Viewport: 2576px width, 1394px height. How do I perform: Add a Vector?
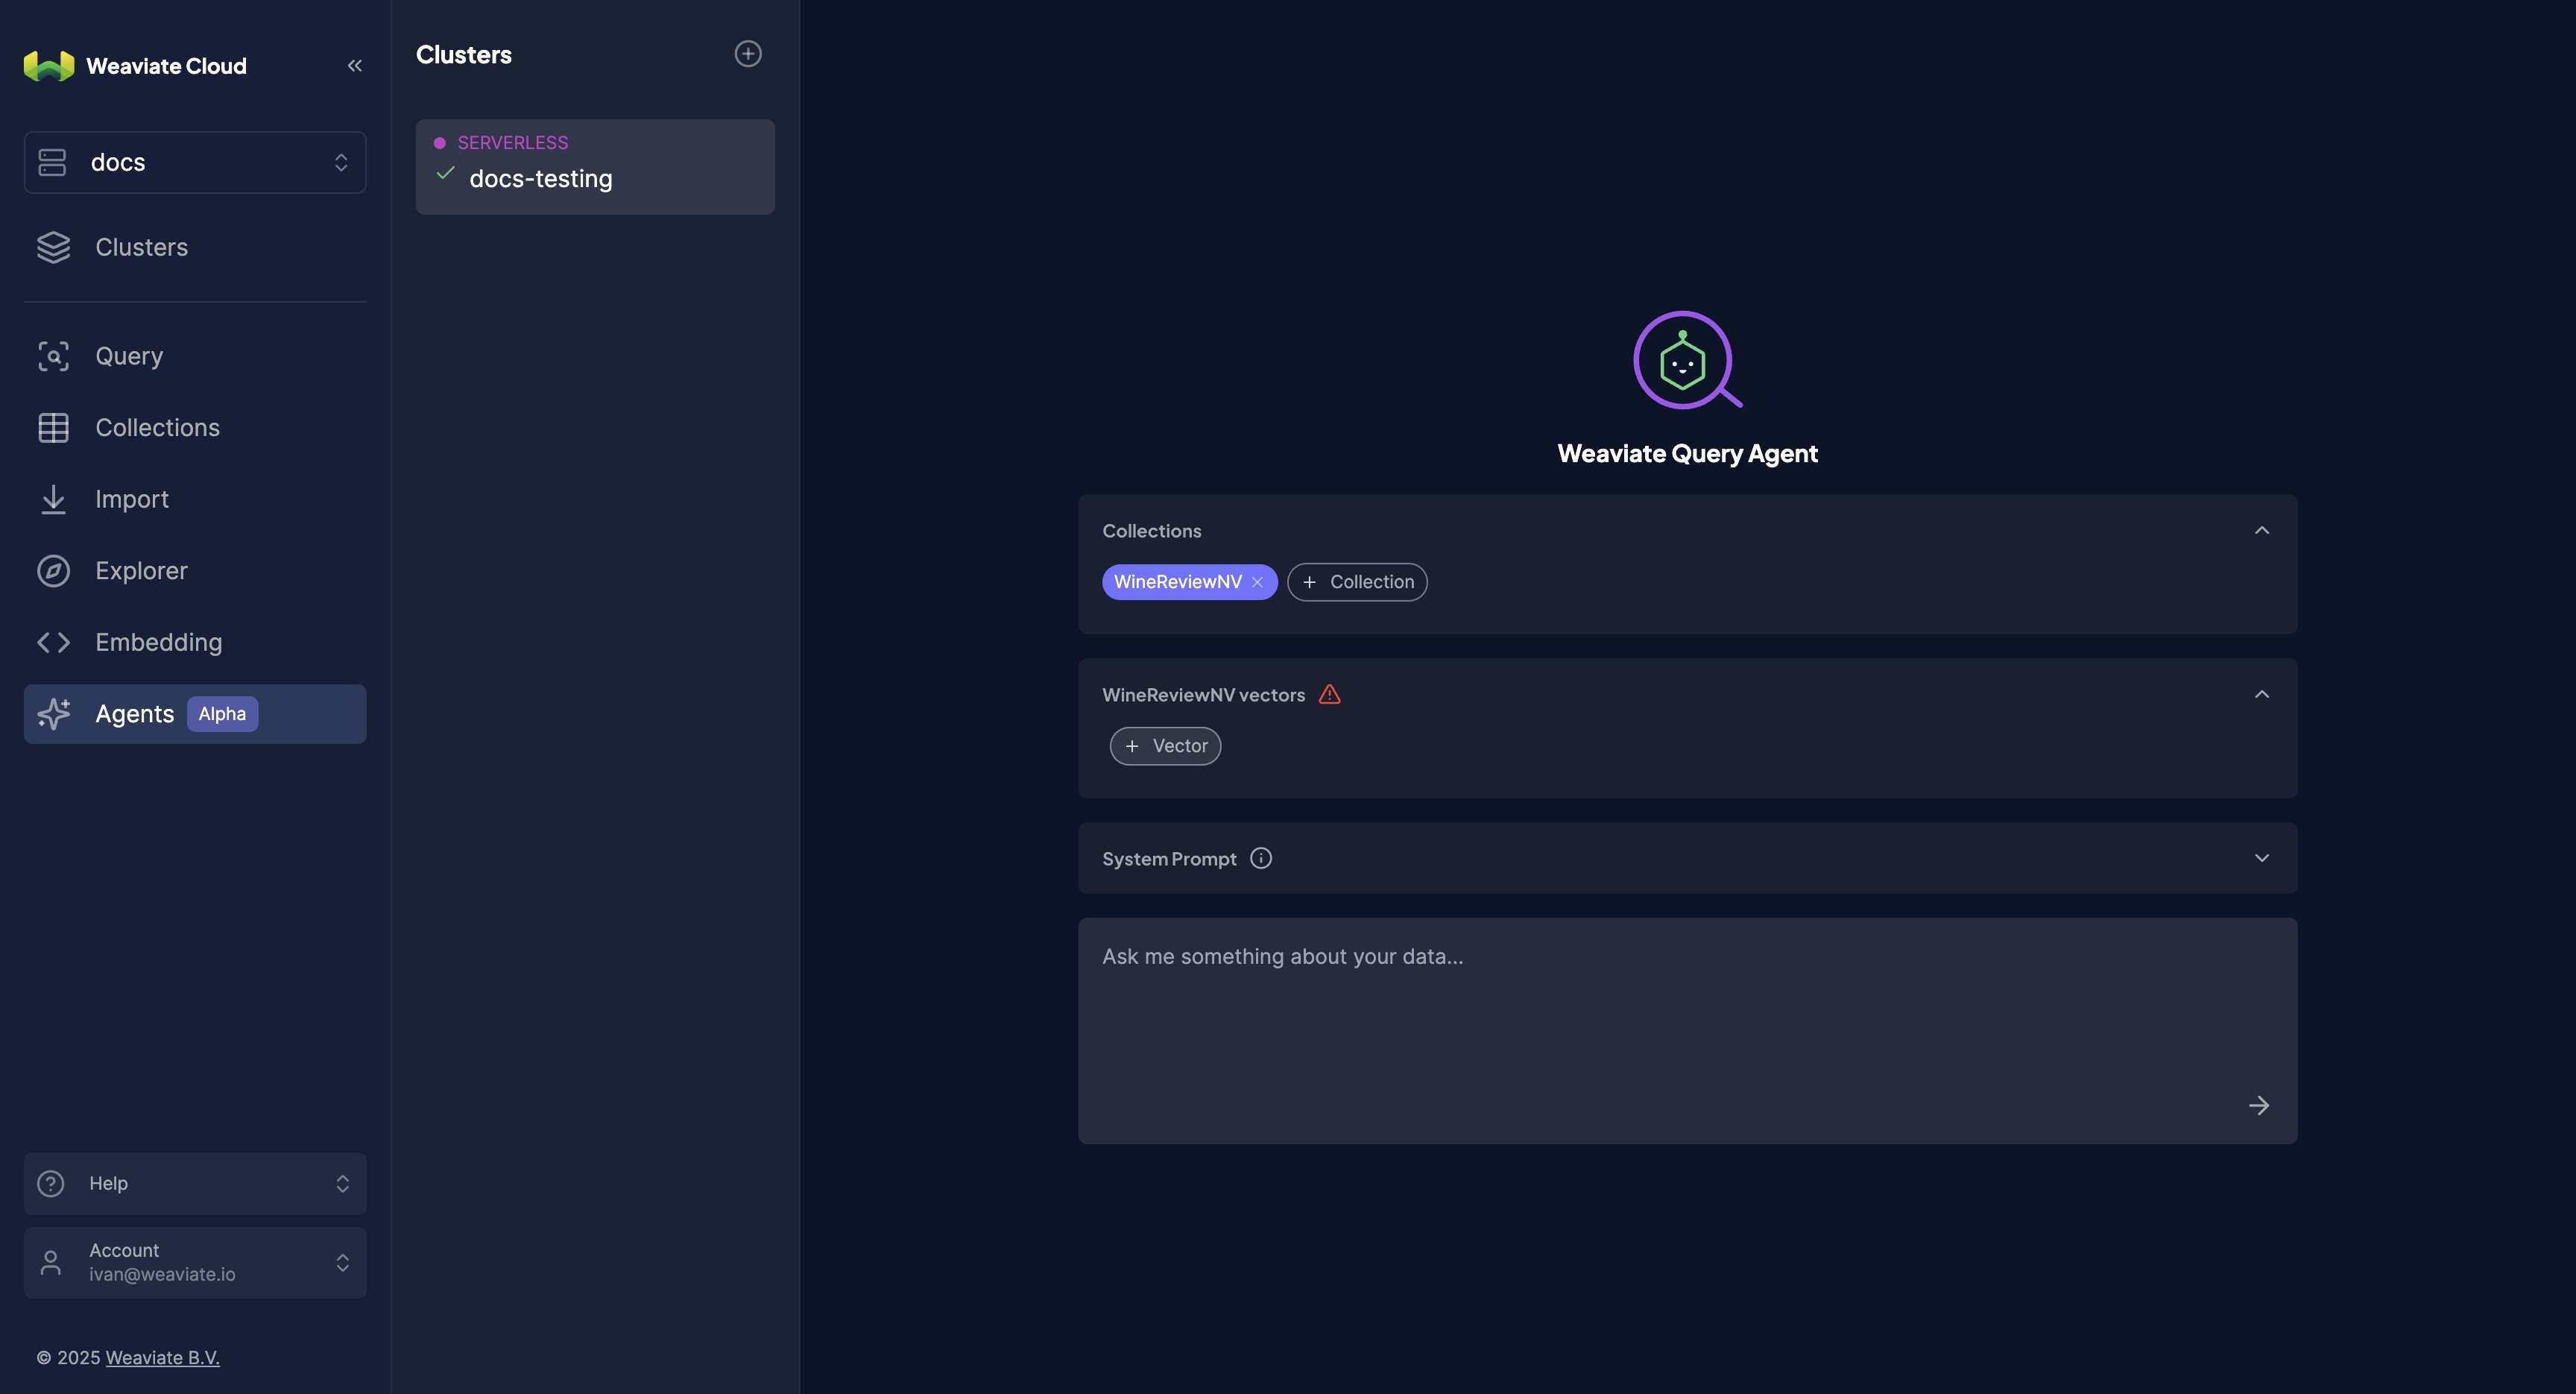pyautogui.click(x=1165, y=746)
